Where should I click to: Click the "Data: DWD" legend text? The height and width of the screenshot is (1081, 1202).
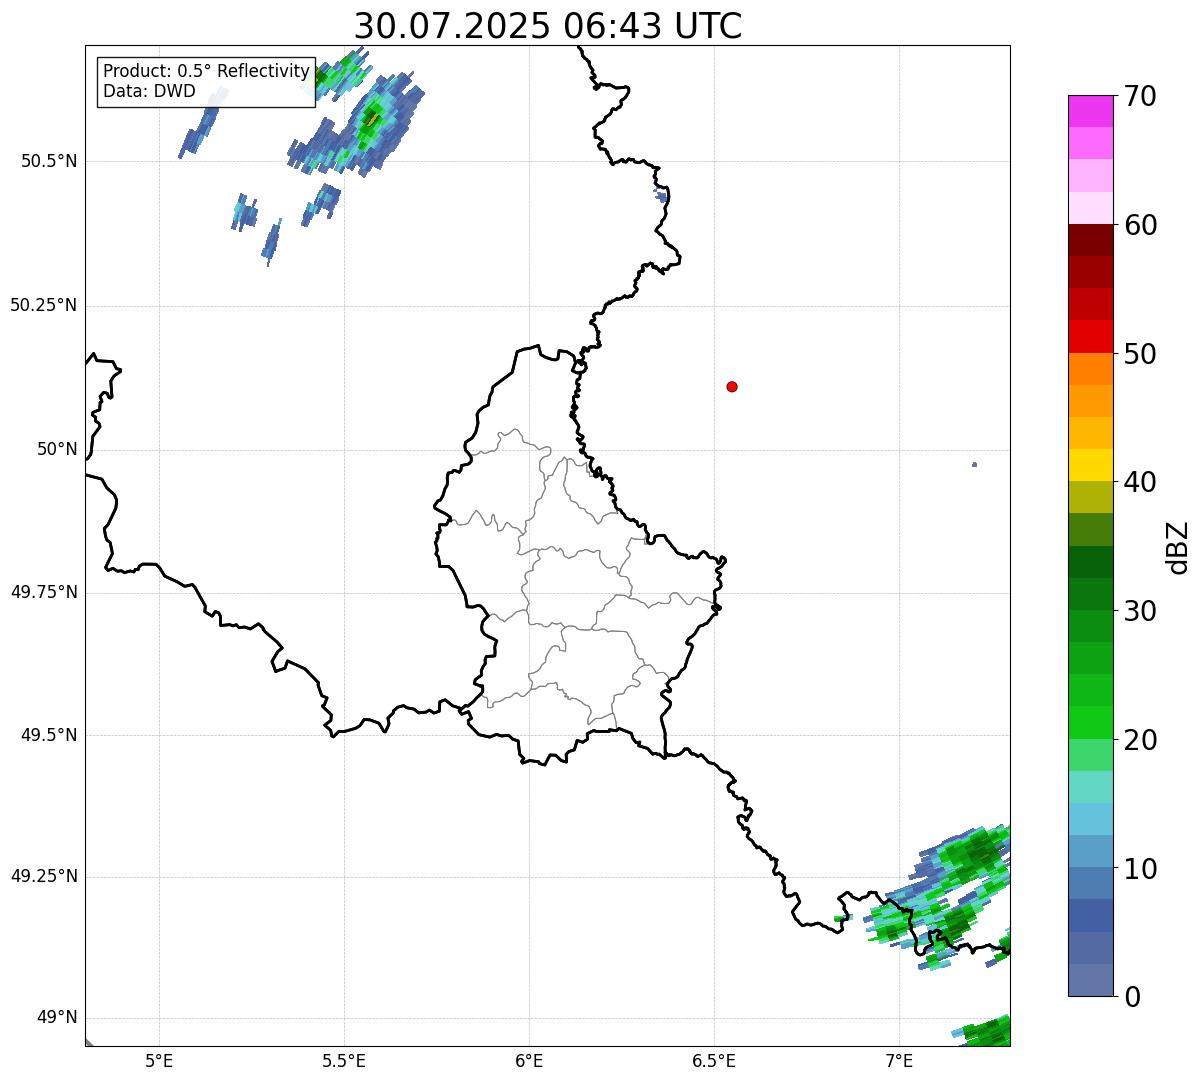pyautogui.click(x=149, y=91)
